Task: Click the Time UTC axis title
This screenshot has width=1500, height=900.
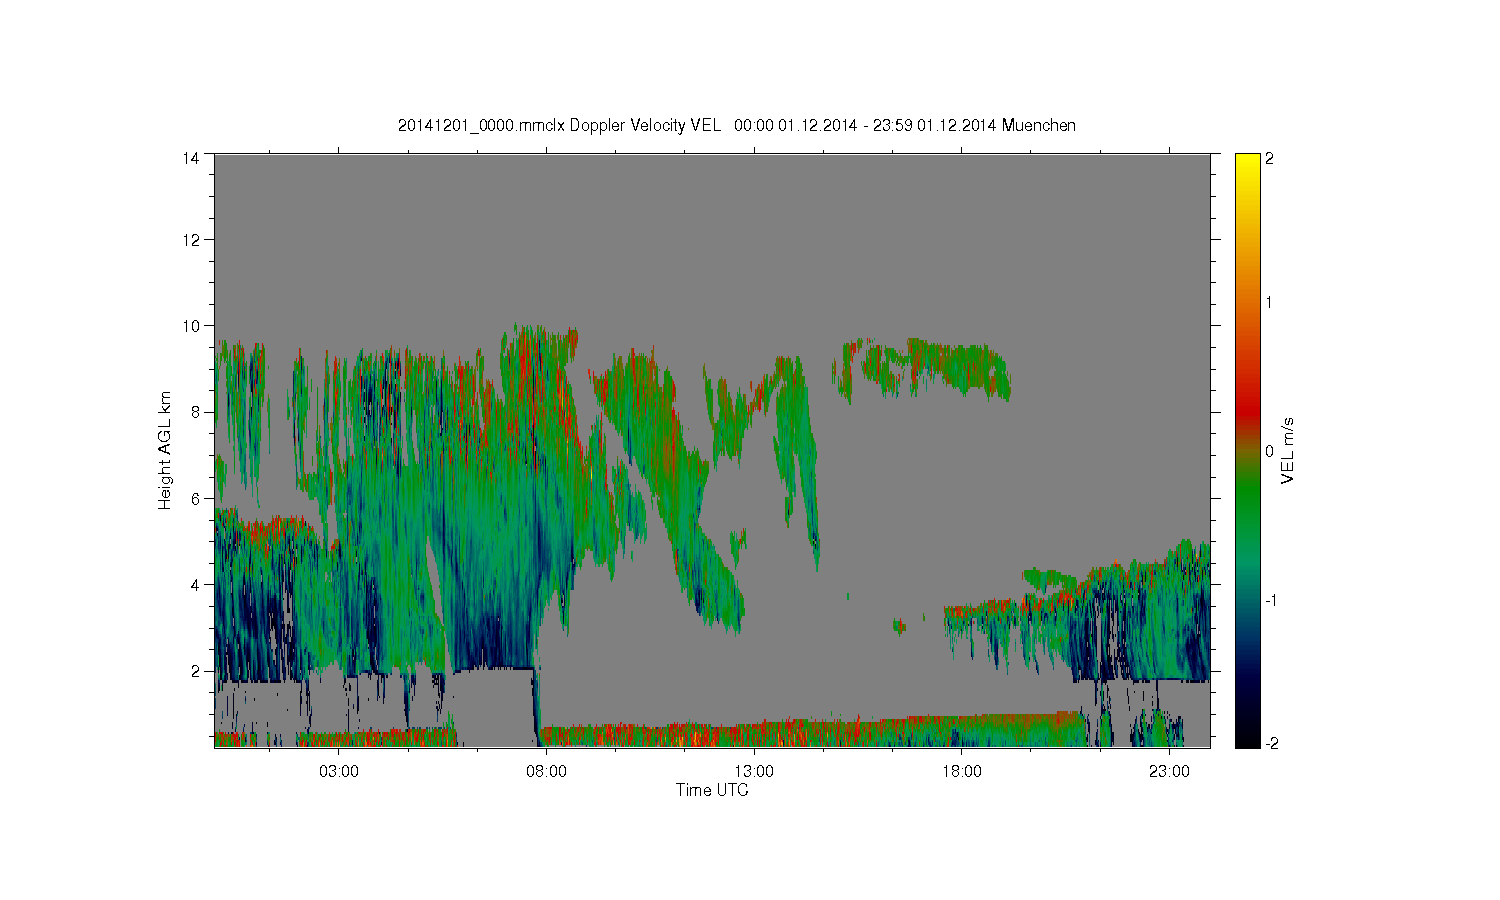Action: (712, 790)
